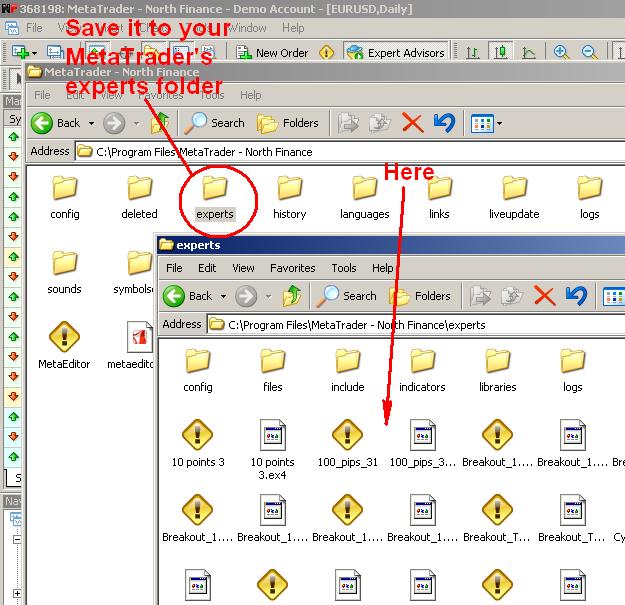Select the 10 points 3 source file
Screen dimensions: 625x605
(198, 443)
